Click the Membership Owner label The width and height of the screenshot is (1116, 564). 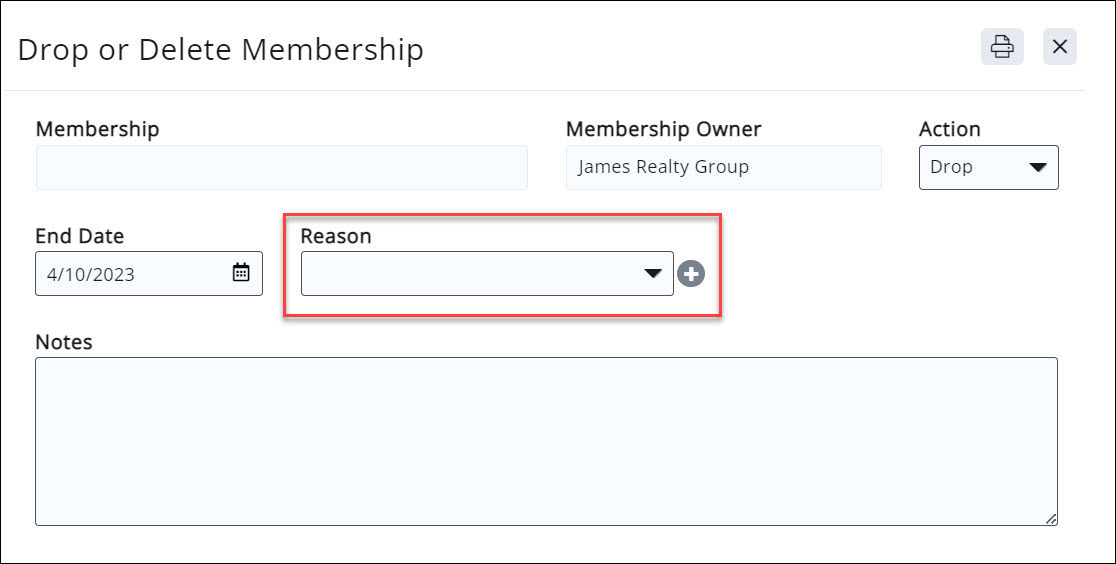coord(663,129)
